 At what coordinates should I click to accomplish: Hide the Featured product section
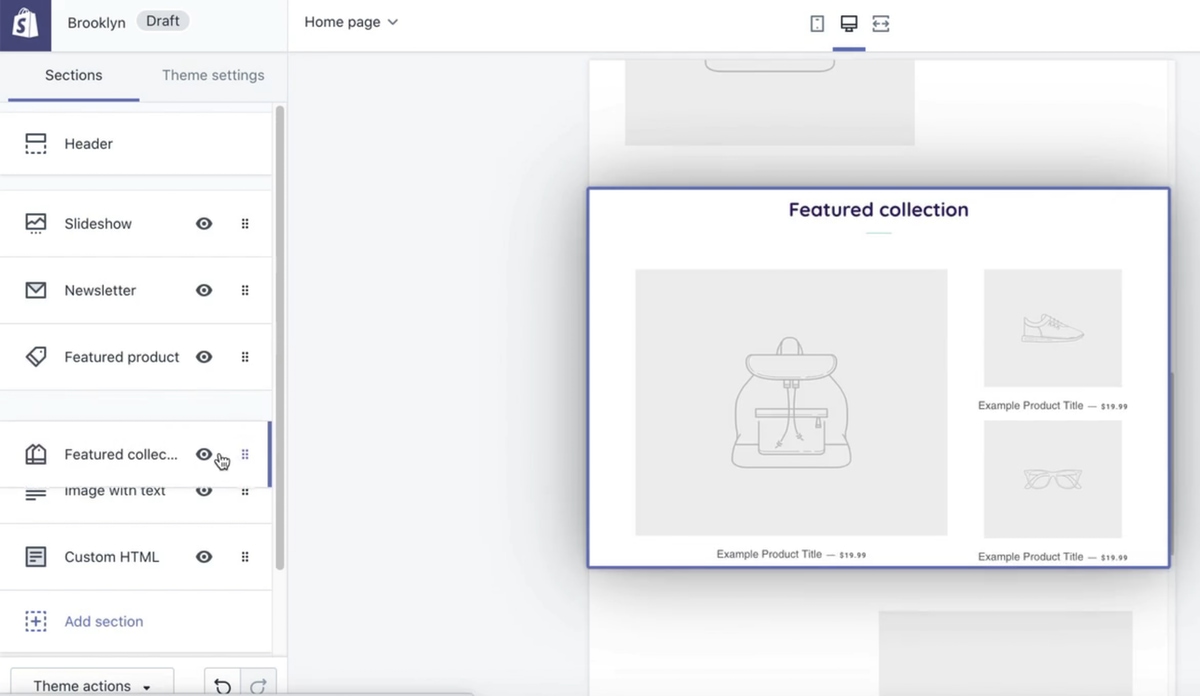[204, 357]
